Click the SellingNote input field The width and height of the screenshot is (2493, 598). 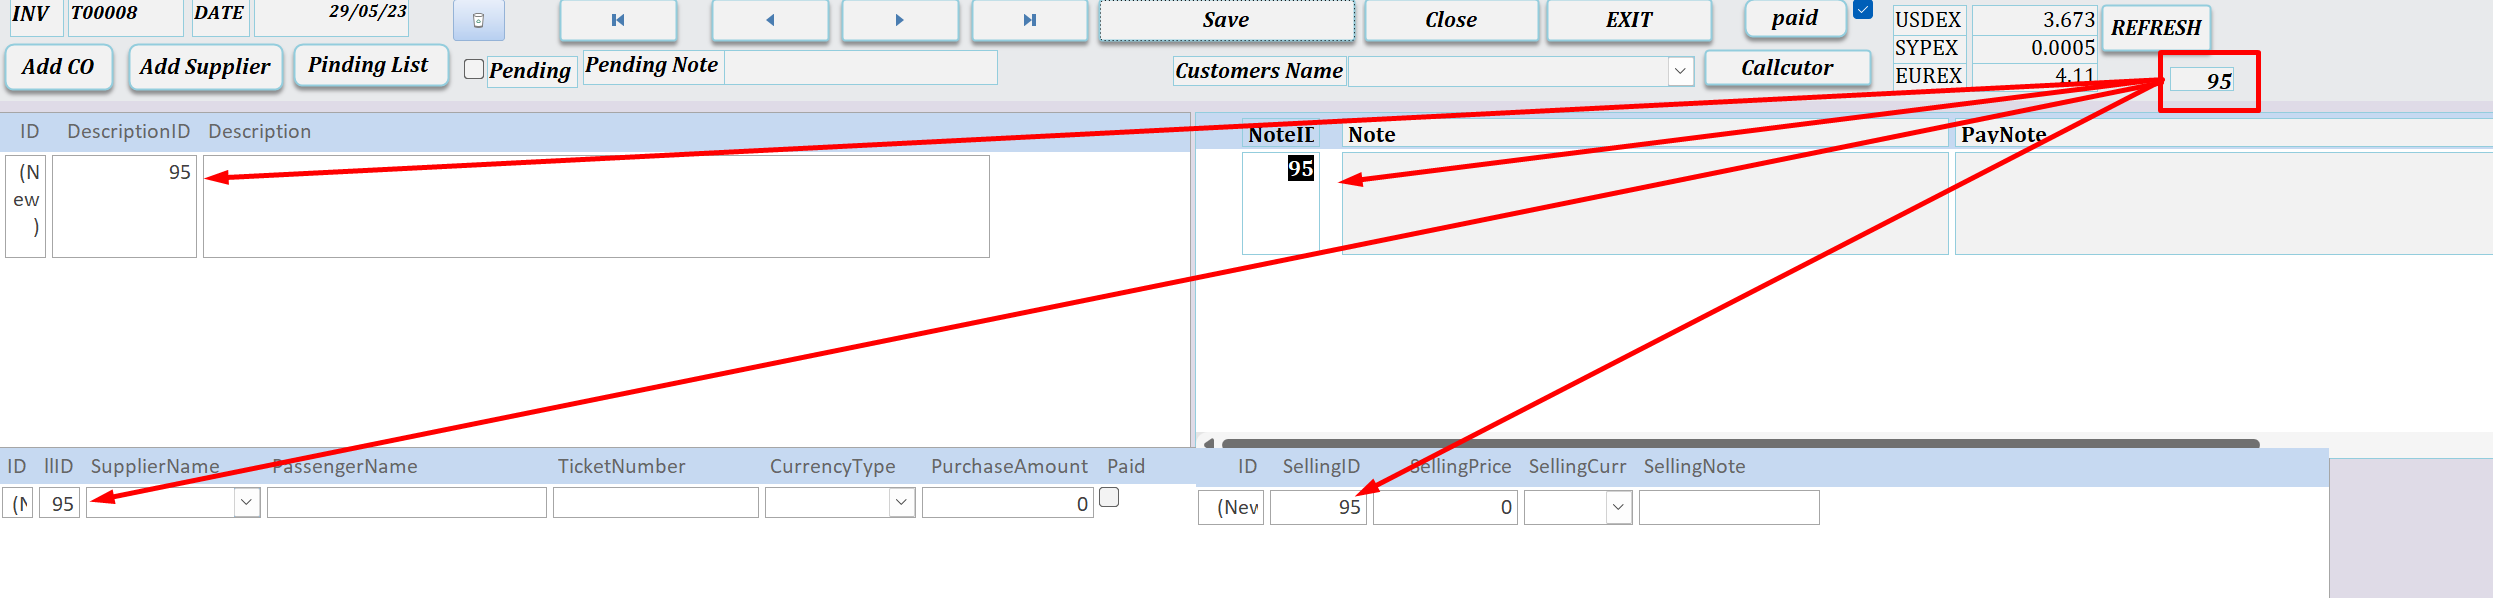(x=1729, y=507)
